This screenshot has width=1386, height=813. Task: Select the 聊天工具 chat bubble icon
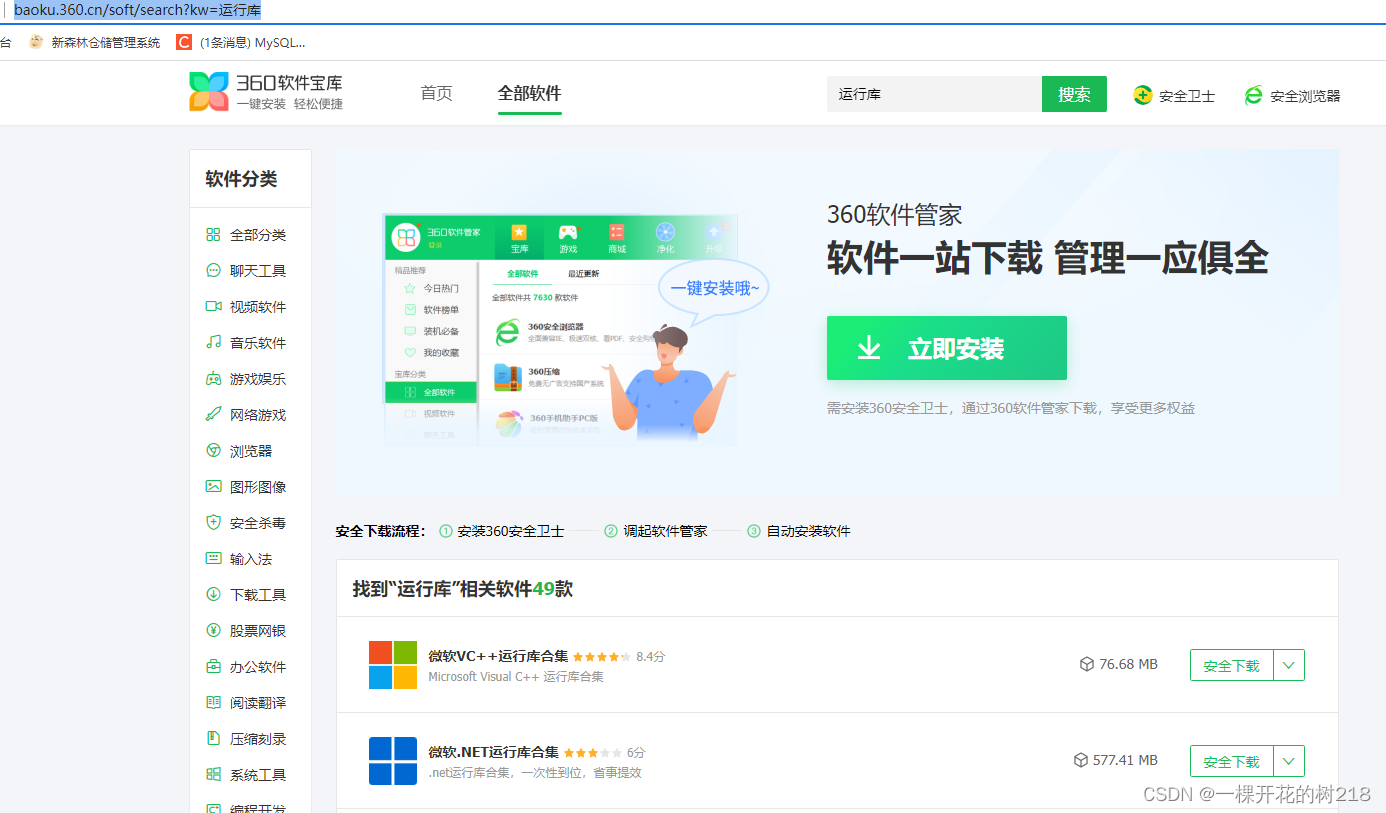click(213, 271)
